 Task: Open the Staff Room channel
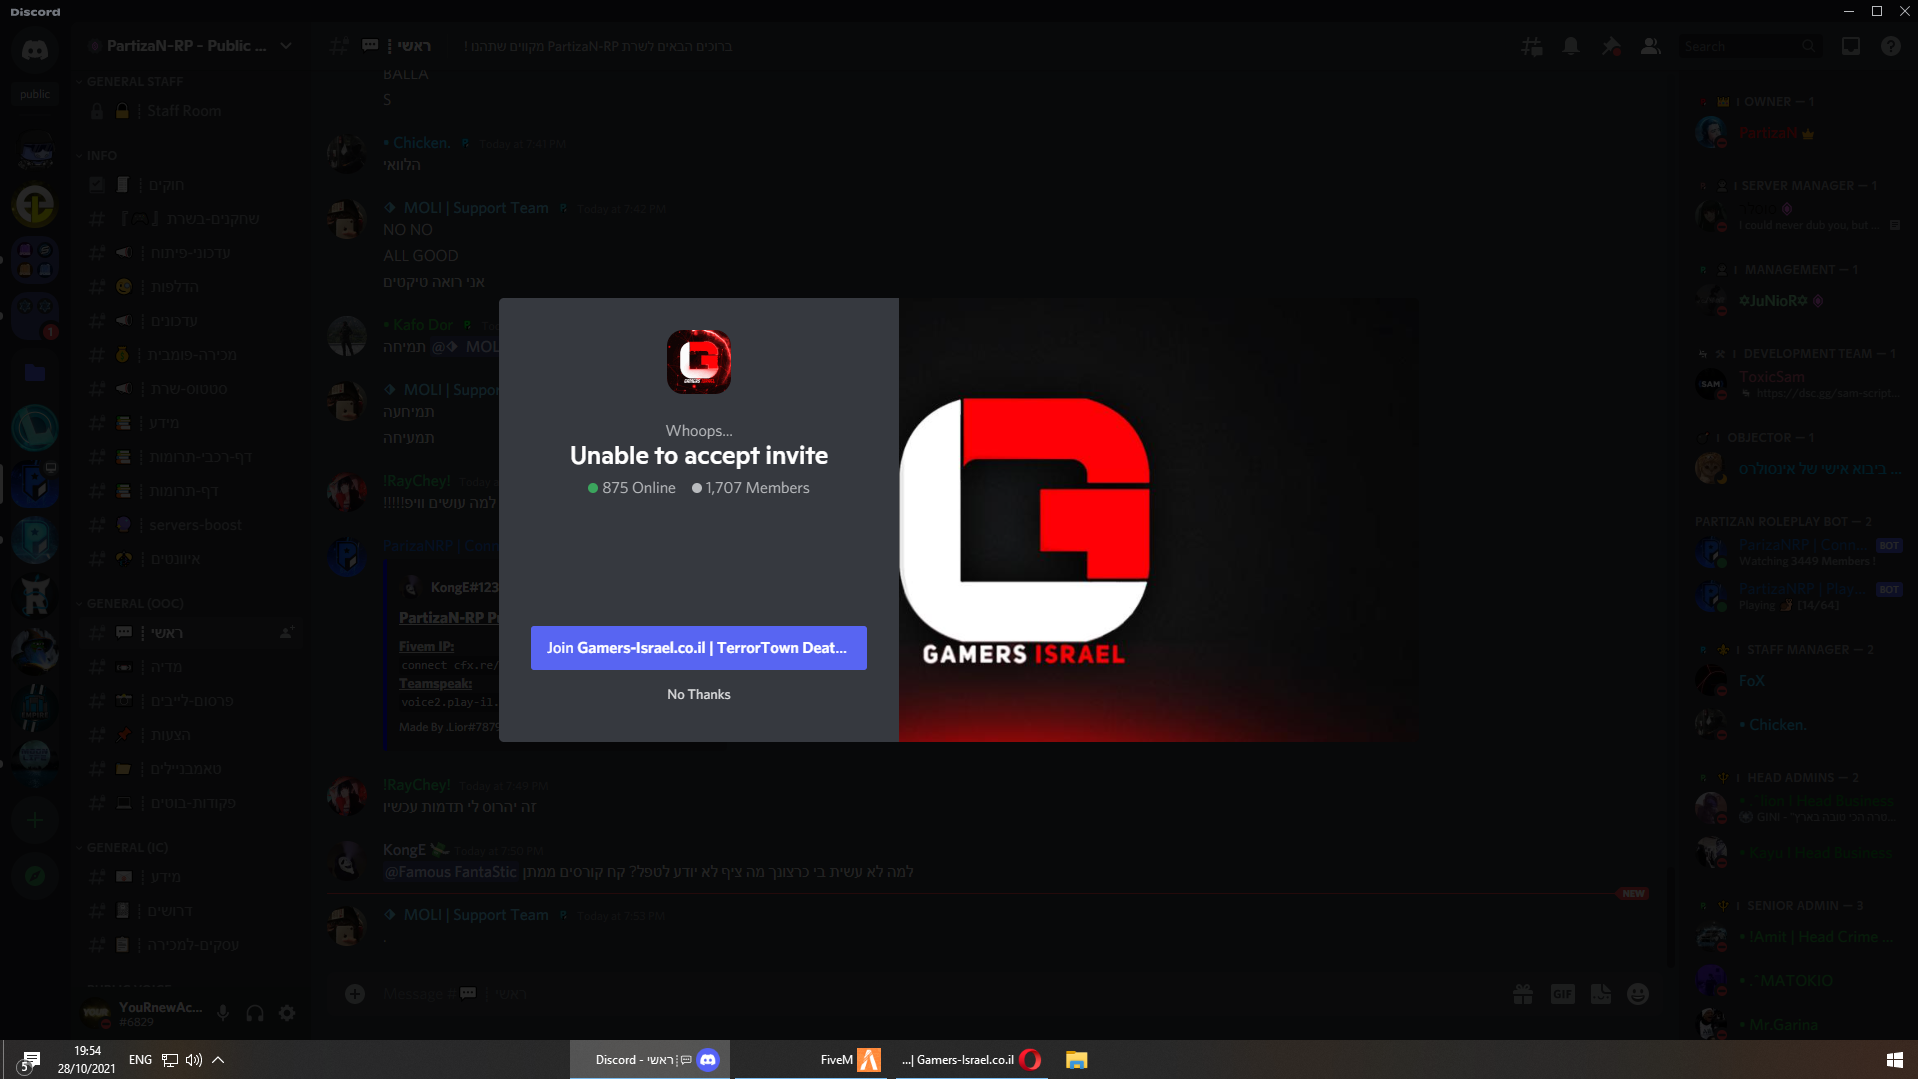[x=184, y=111]
